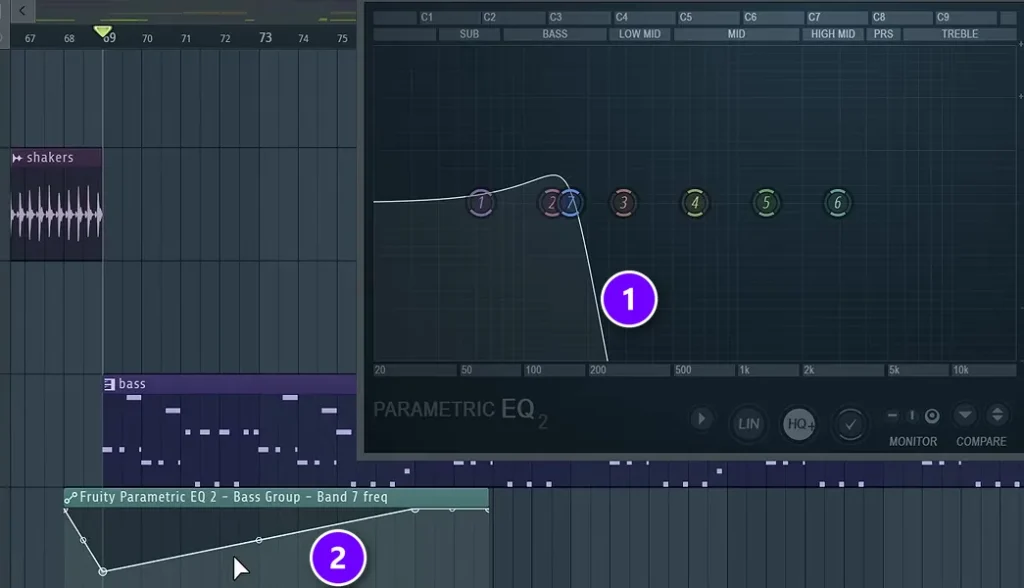Click the 5k frequency label
The width and height of the screenshot is (1024, 588).
click(x=893, y=370)
